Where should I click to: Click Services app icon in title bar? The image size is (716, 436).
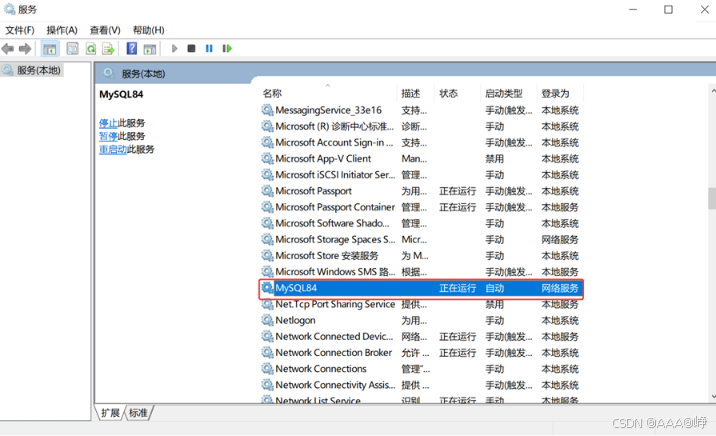9,9
